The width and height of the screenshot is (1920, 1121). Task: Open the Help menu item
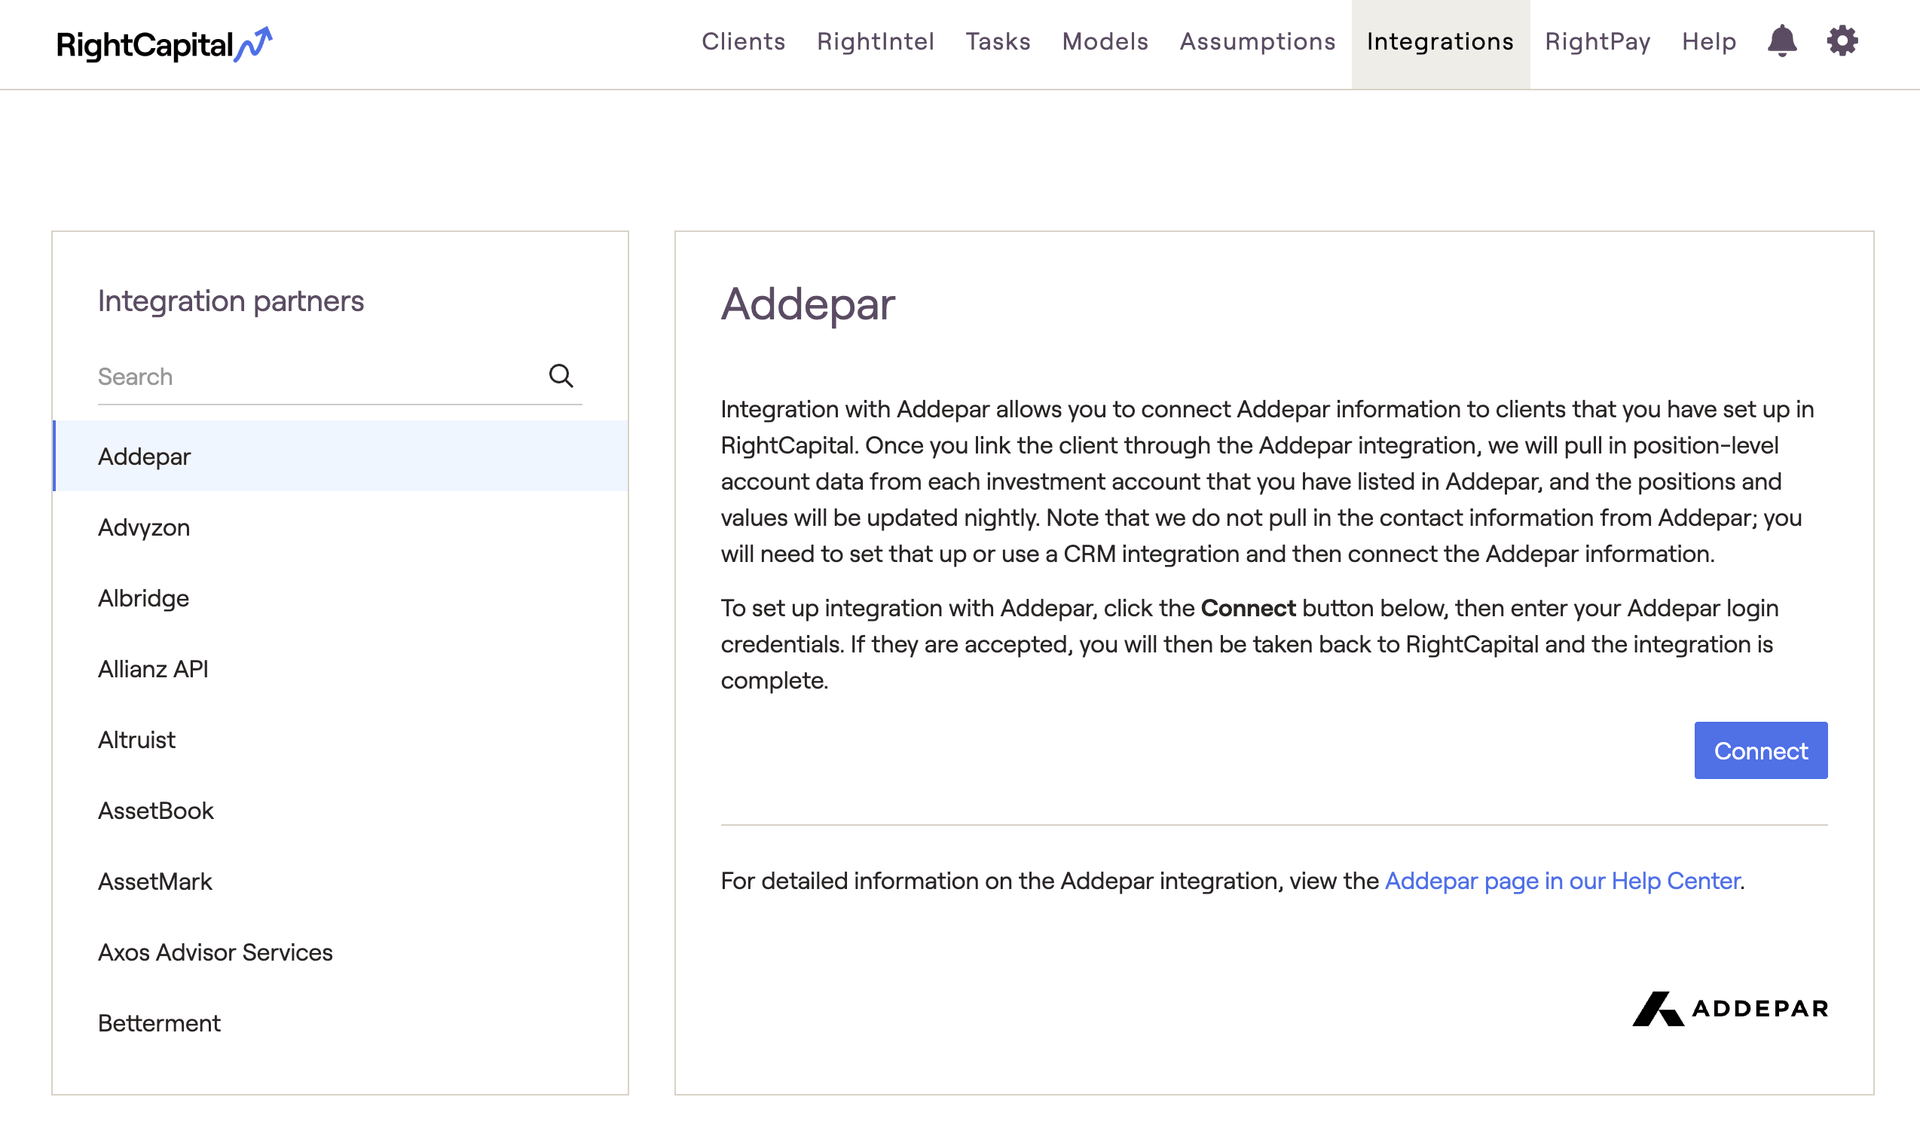click(1708, 42)
